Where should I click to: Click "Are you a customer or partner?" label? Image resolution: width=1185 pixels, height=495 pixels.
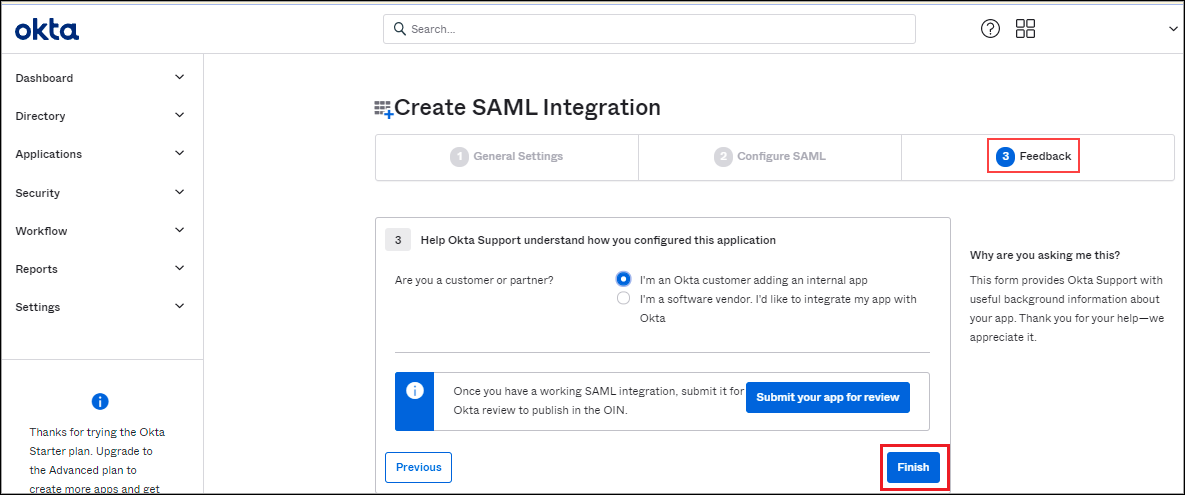tap(474, 280)
